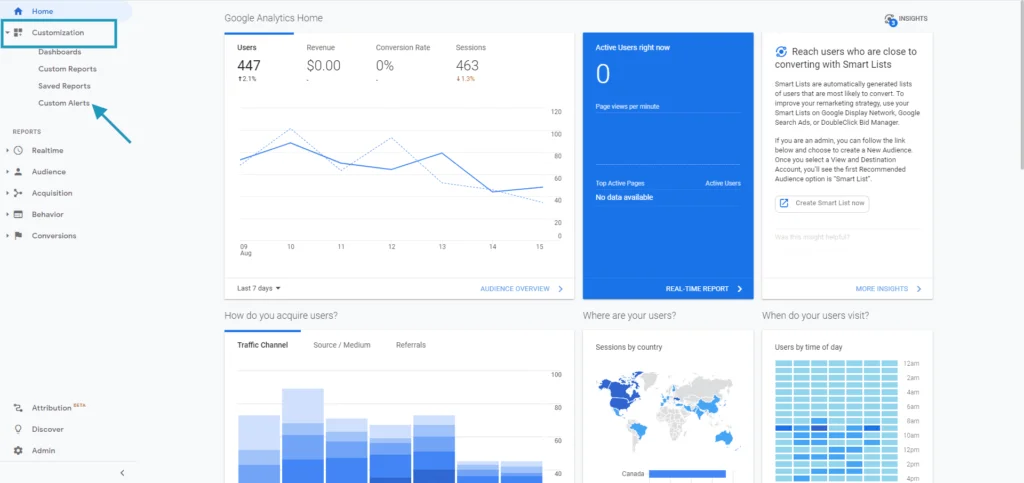1024x483 pixels.
Task: Click the Home icon in sidebar
Action: pyautogui.click(x=18, y=11)
